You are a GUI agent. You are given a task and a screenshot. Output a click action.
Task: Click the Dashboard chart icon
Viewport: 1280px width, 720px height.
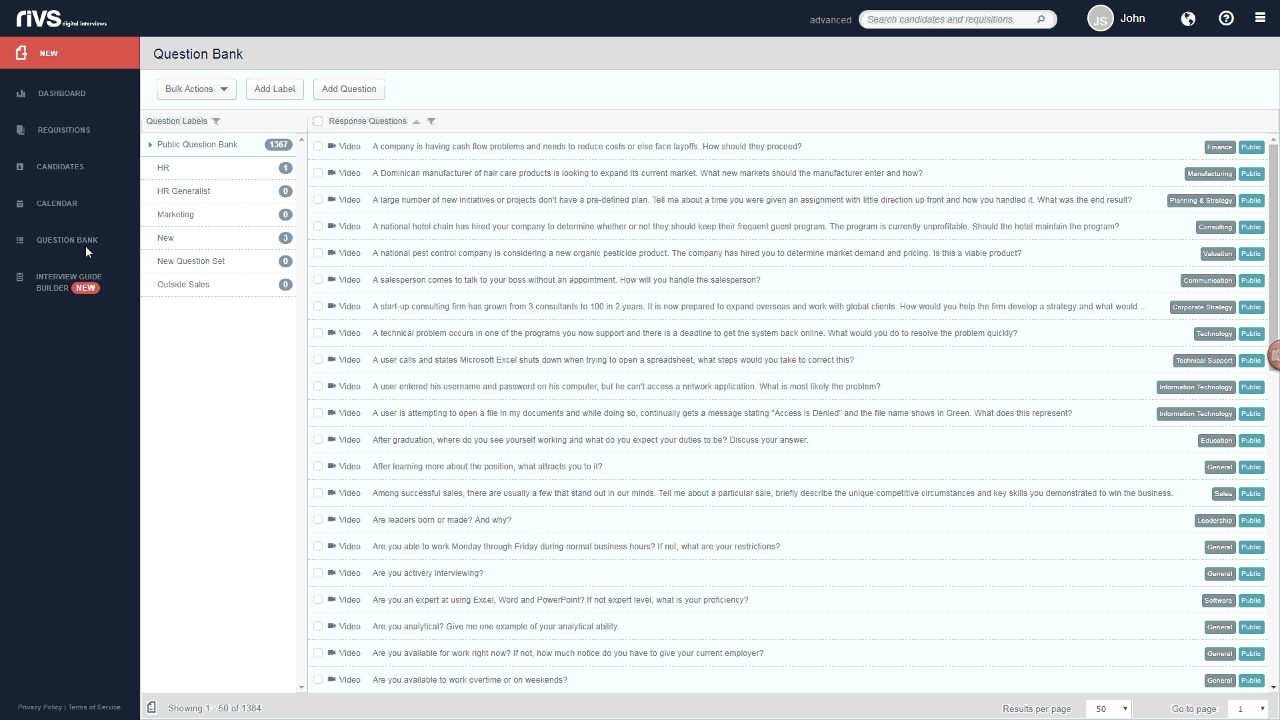click(x=21, y=93)
